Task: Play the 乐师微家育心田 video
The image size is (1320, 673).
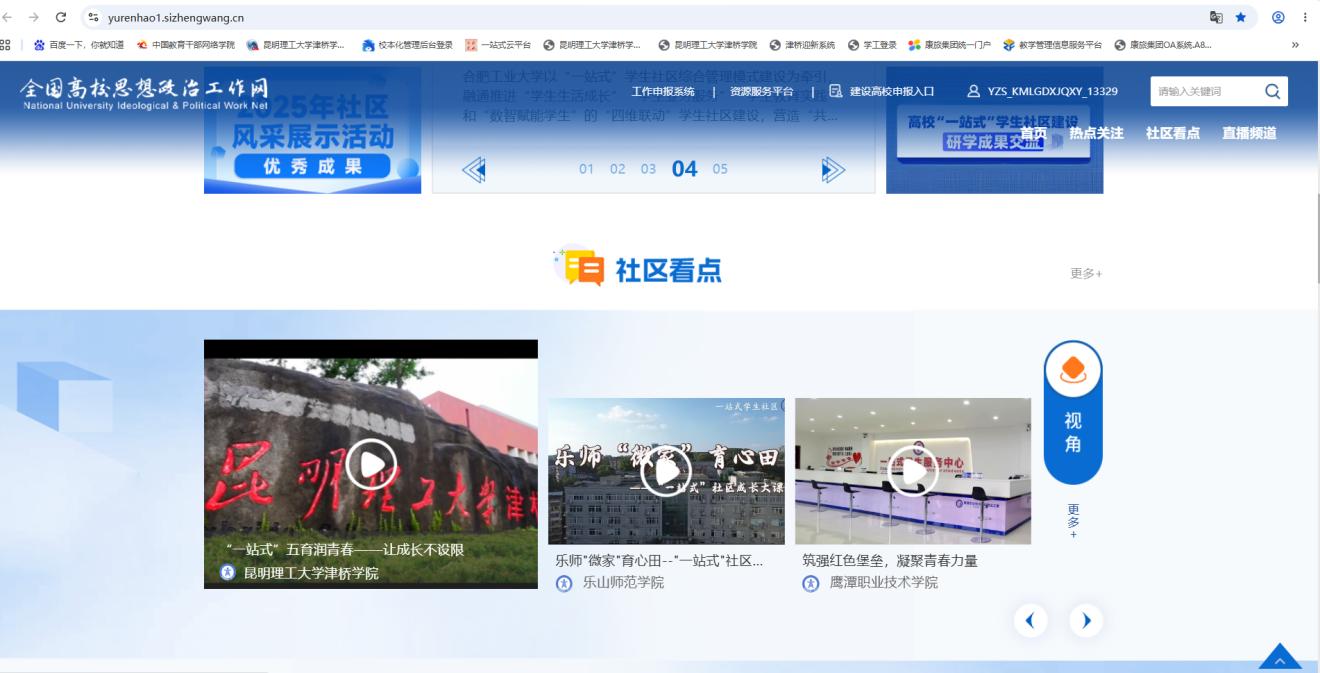Action: [x=666, y=471]
